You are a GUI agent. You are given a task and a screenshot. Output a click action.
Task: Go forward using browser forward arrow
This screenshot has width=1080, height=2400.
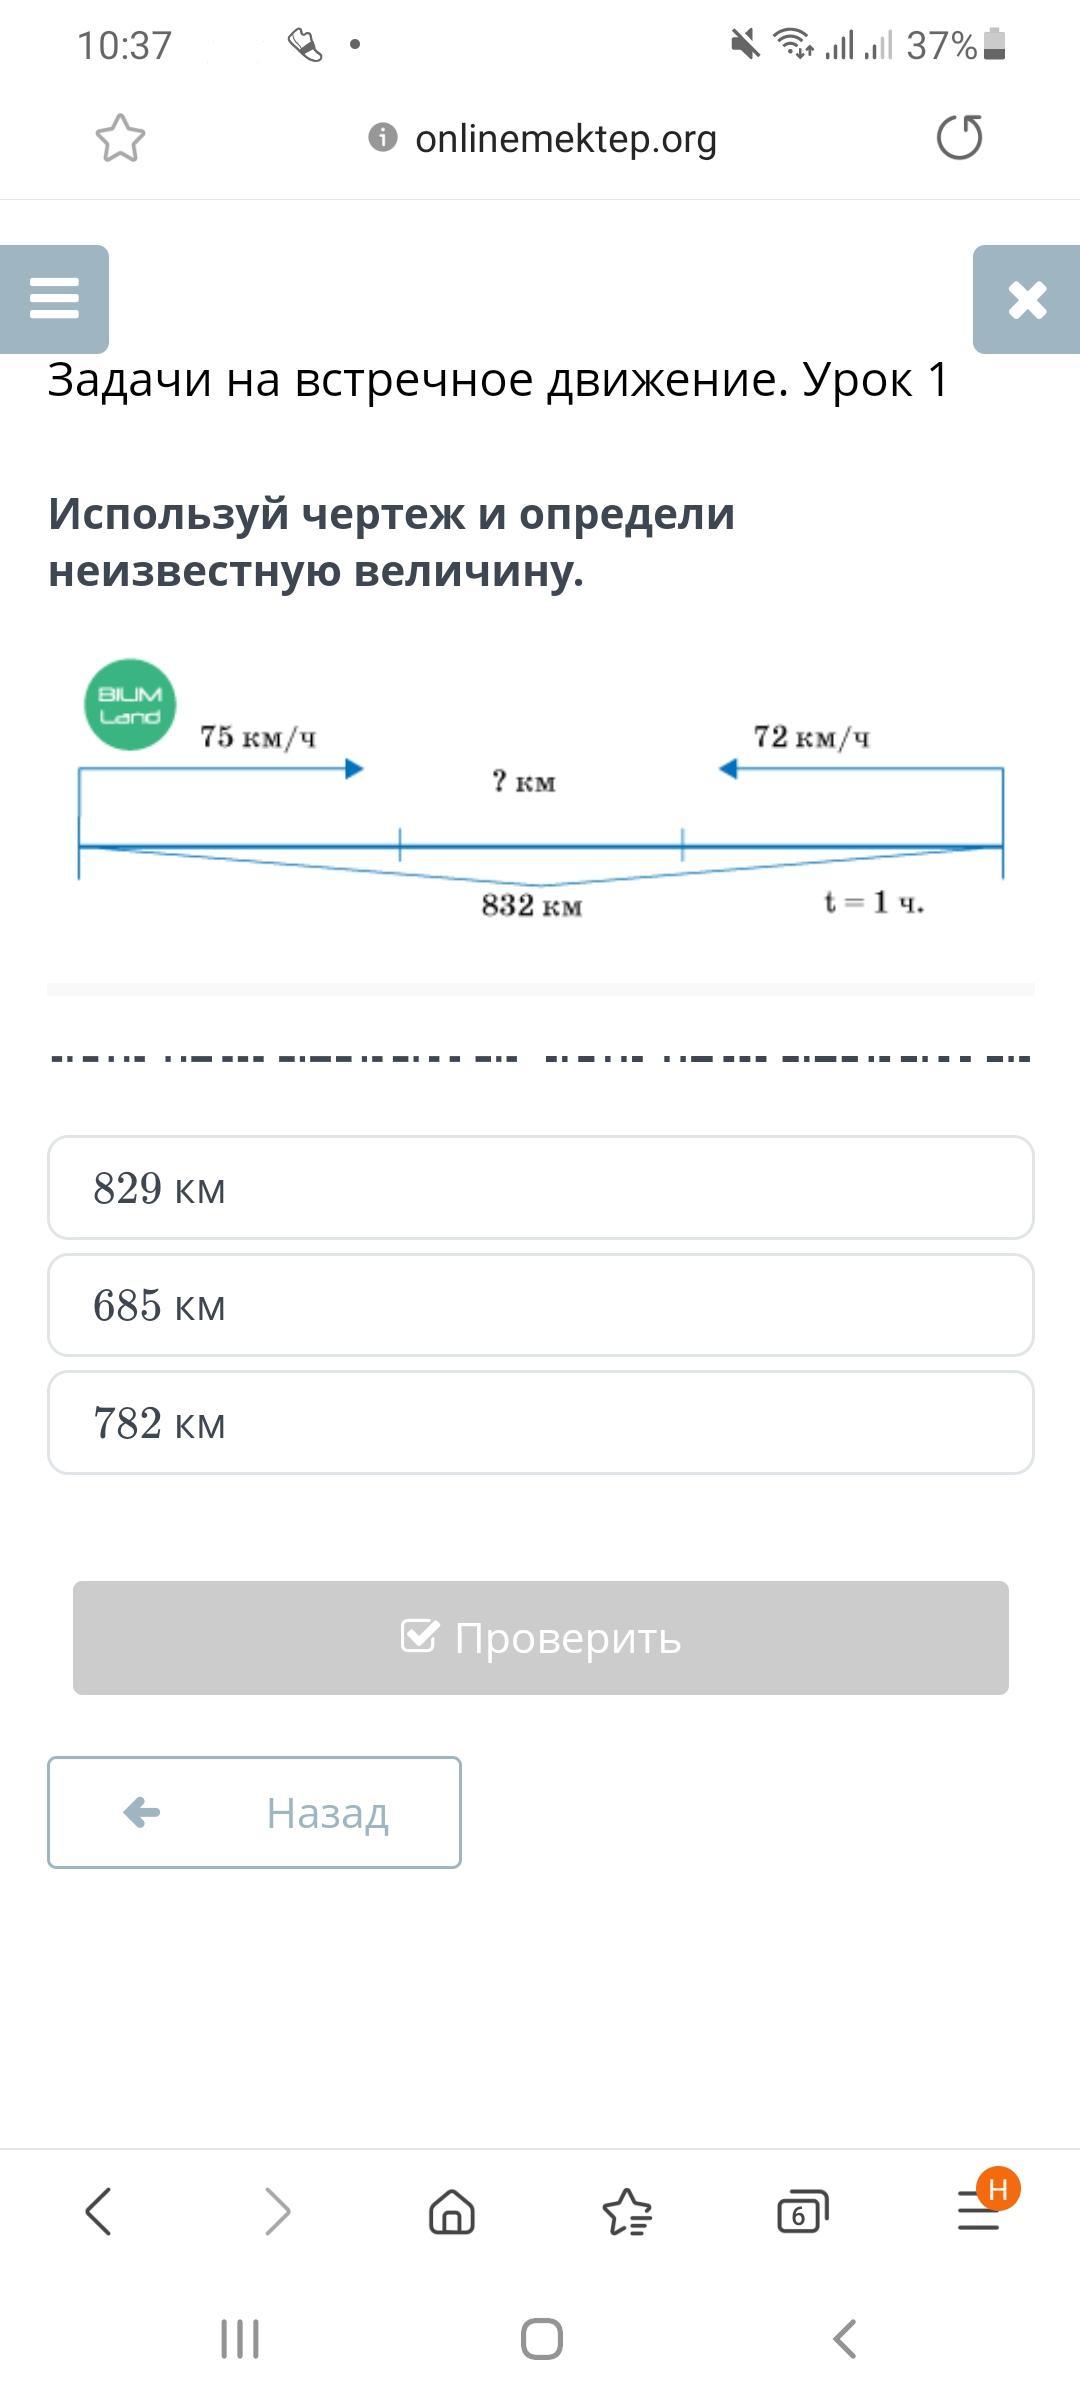pos(277,2211)
